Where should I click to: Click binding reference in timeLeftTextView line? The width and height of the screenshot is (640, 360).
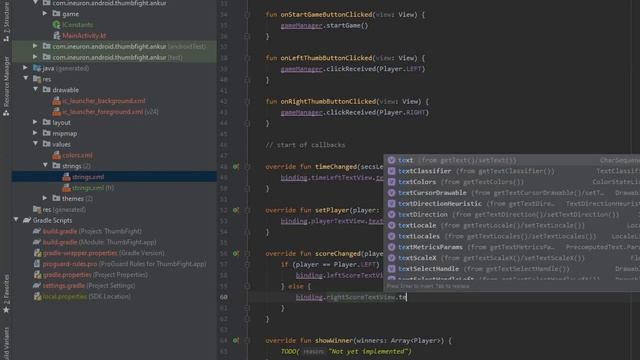[x=294, y=178]
